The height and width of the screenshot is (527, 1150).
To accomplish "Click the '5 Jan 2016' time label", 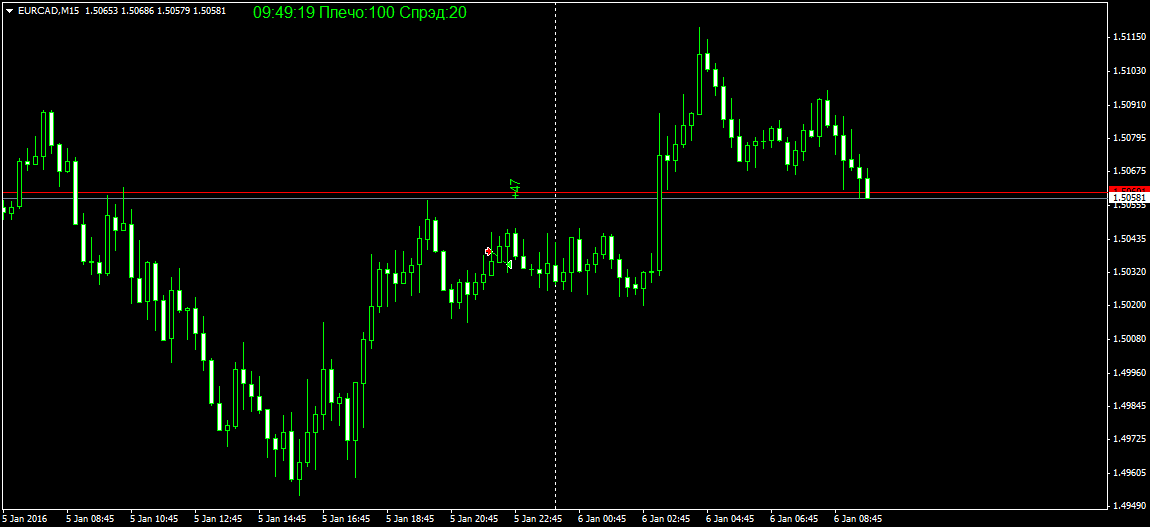I will (x=26, y=518).
